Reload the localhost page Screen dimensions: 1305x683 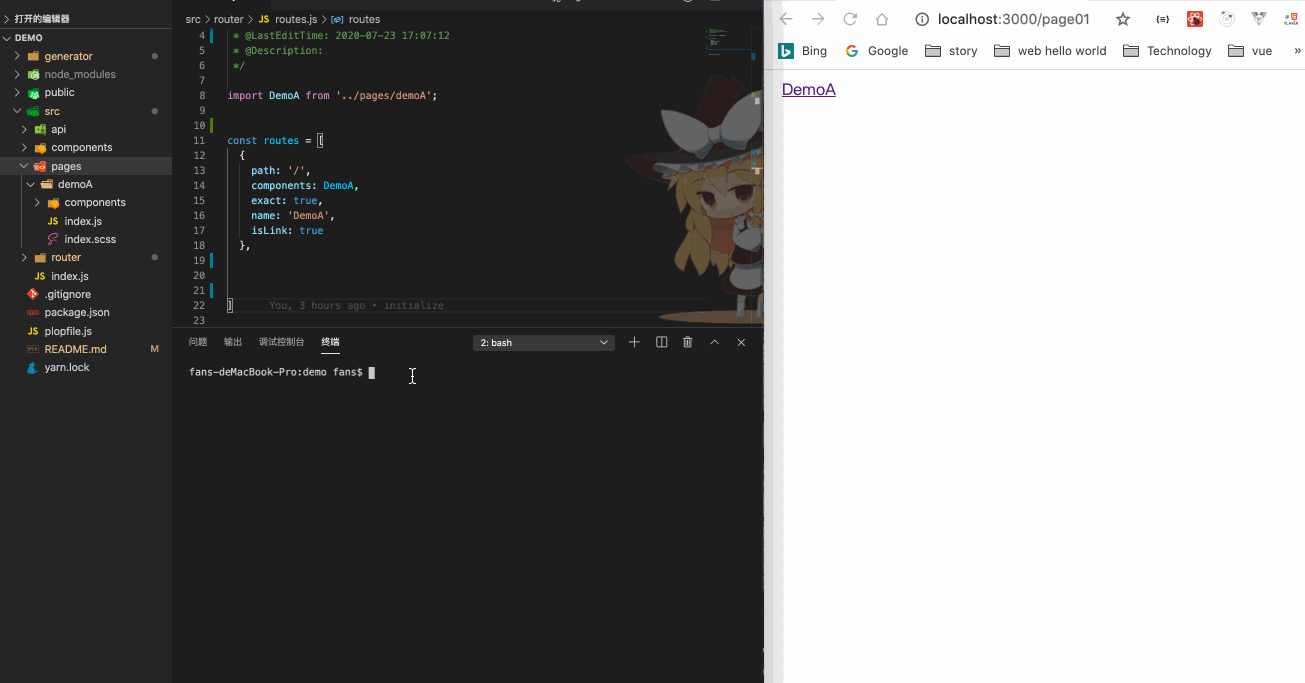(x=850, y=19)
